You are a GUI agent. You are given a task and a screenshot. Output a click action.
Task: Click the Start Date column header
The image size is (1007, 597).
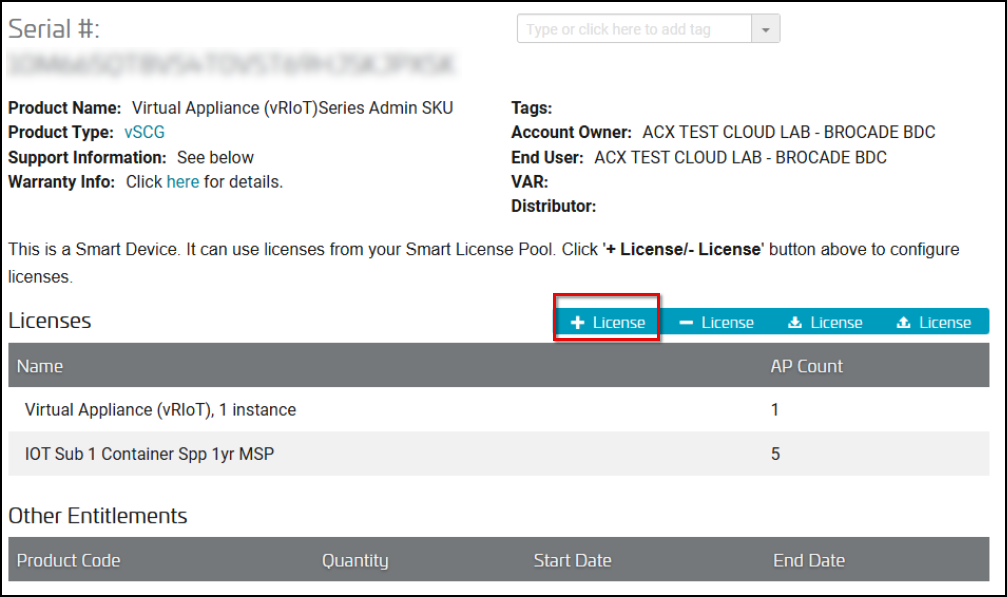(x=573, y=560)
